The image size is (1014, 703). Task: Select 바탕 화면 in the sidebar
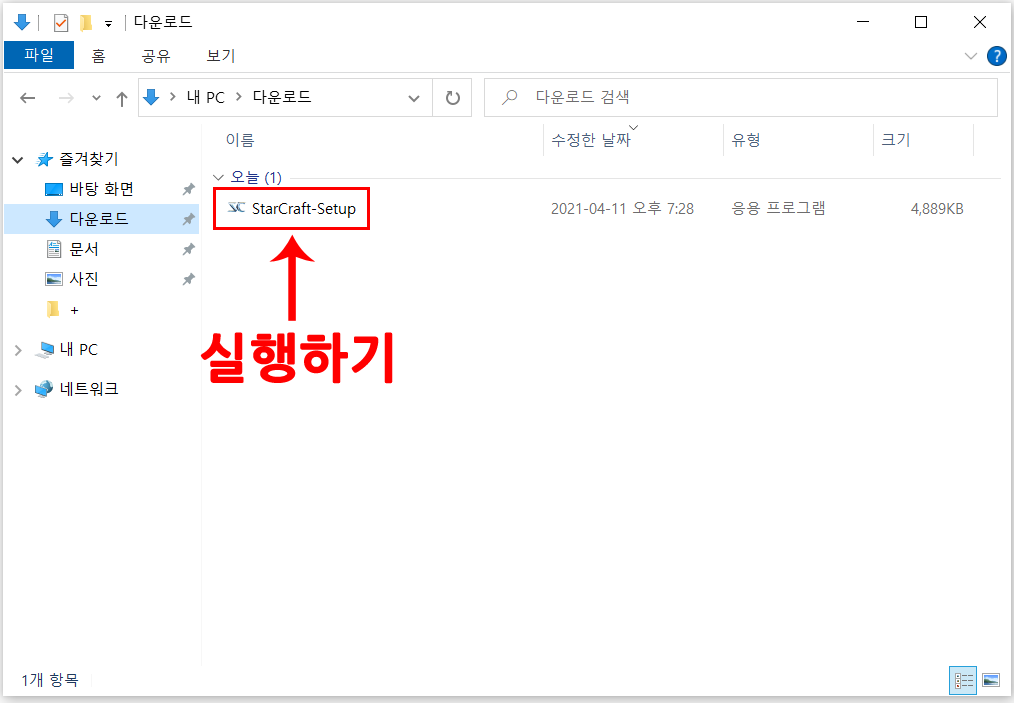coord(102,189)
